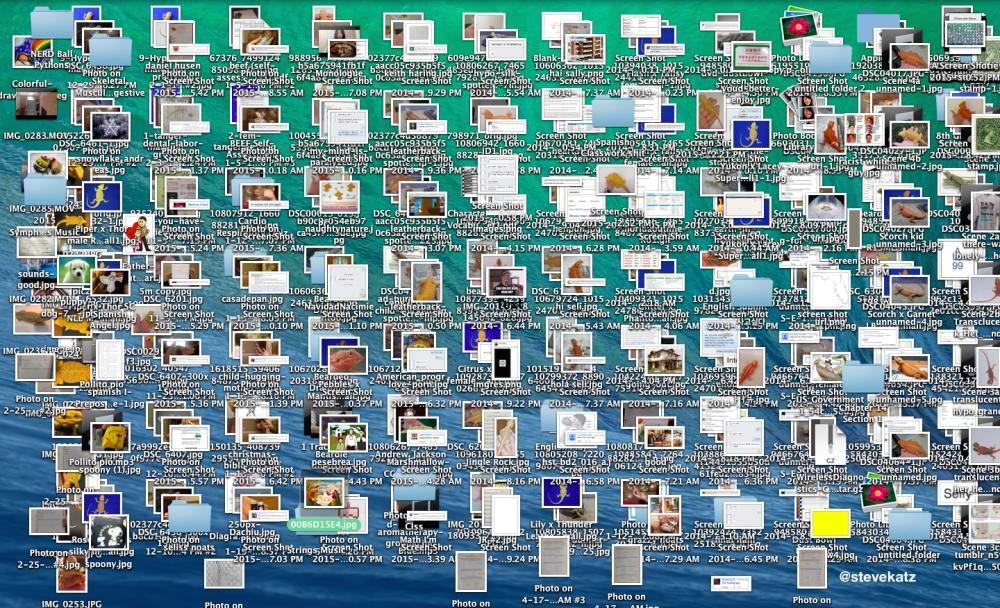Select the two-story house photo thumbnail
The image size is (1000, 608).
(665, 360)
